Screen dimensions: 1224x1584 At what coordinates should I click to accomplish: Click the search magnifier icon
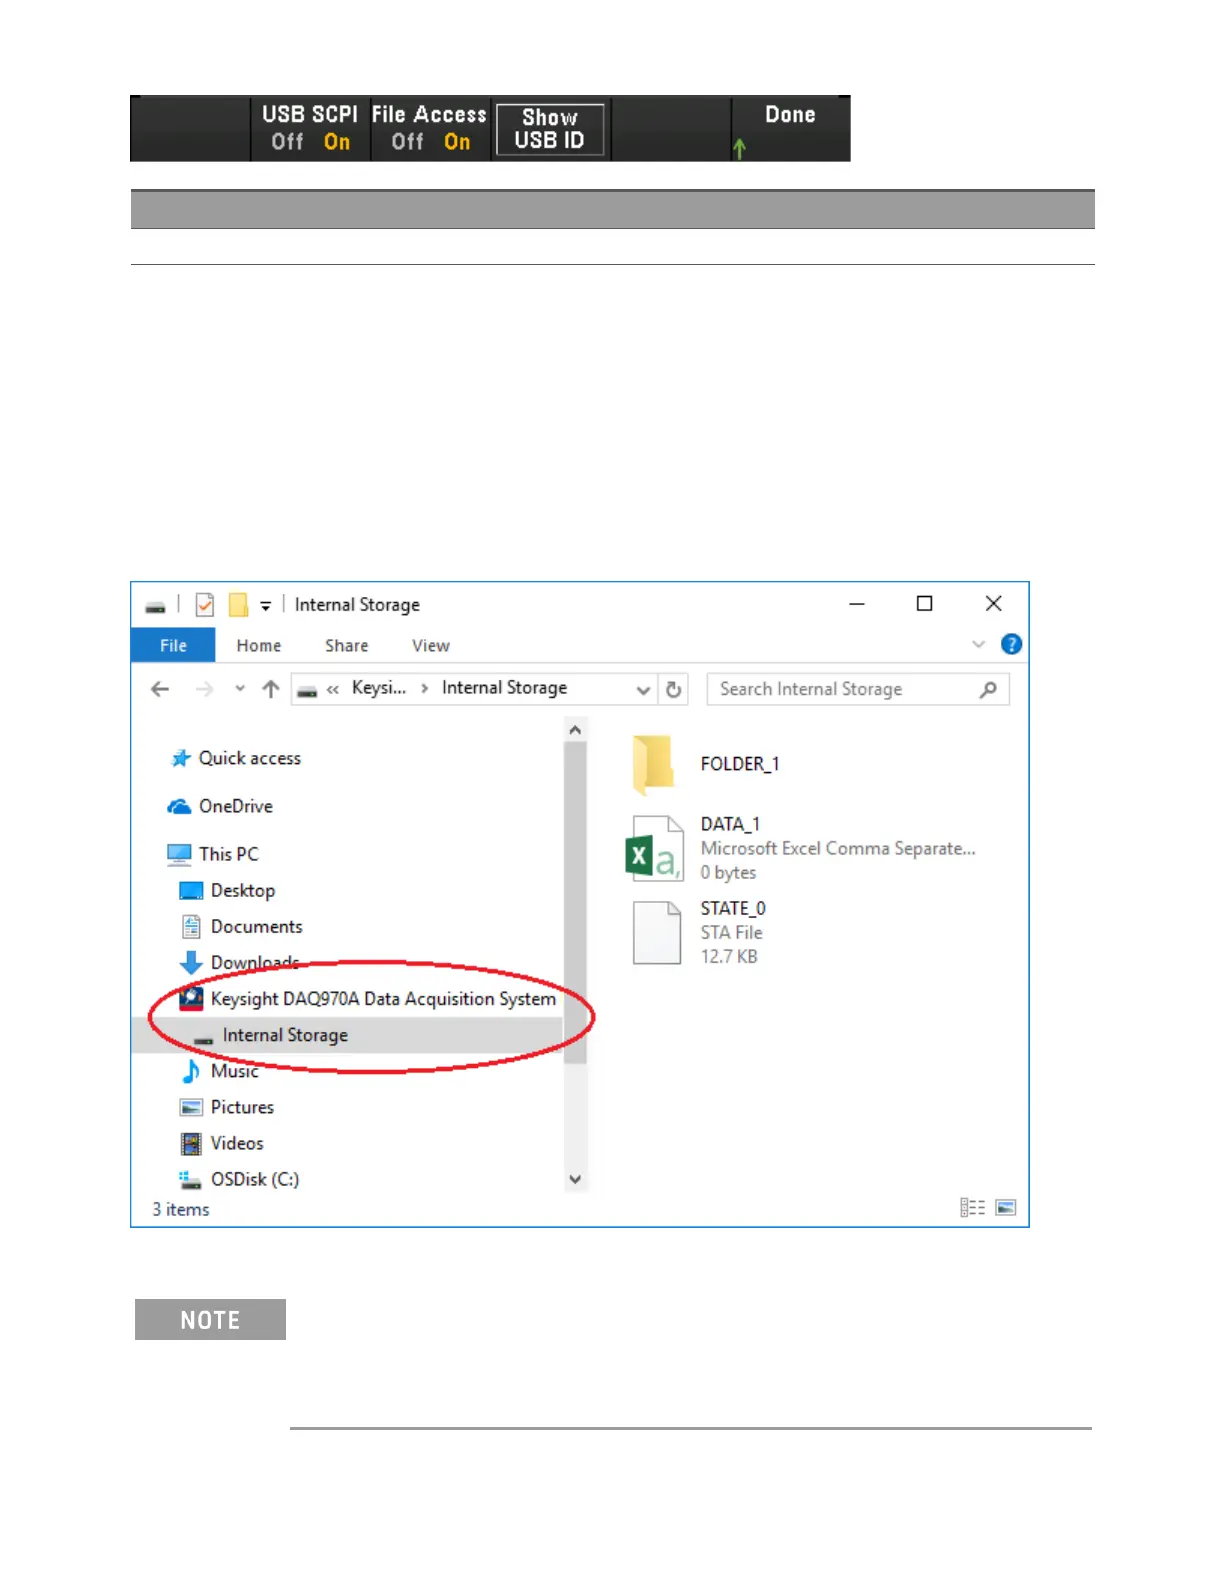point(988,689)
